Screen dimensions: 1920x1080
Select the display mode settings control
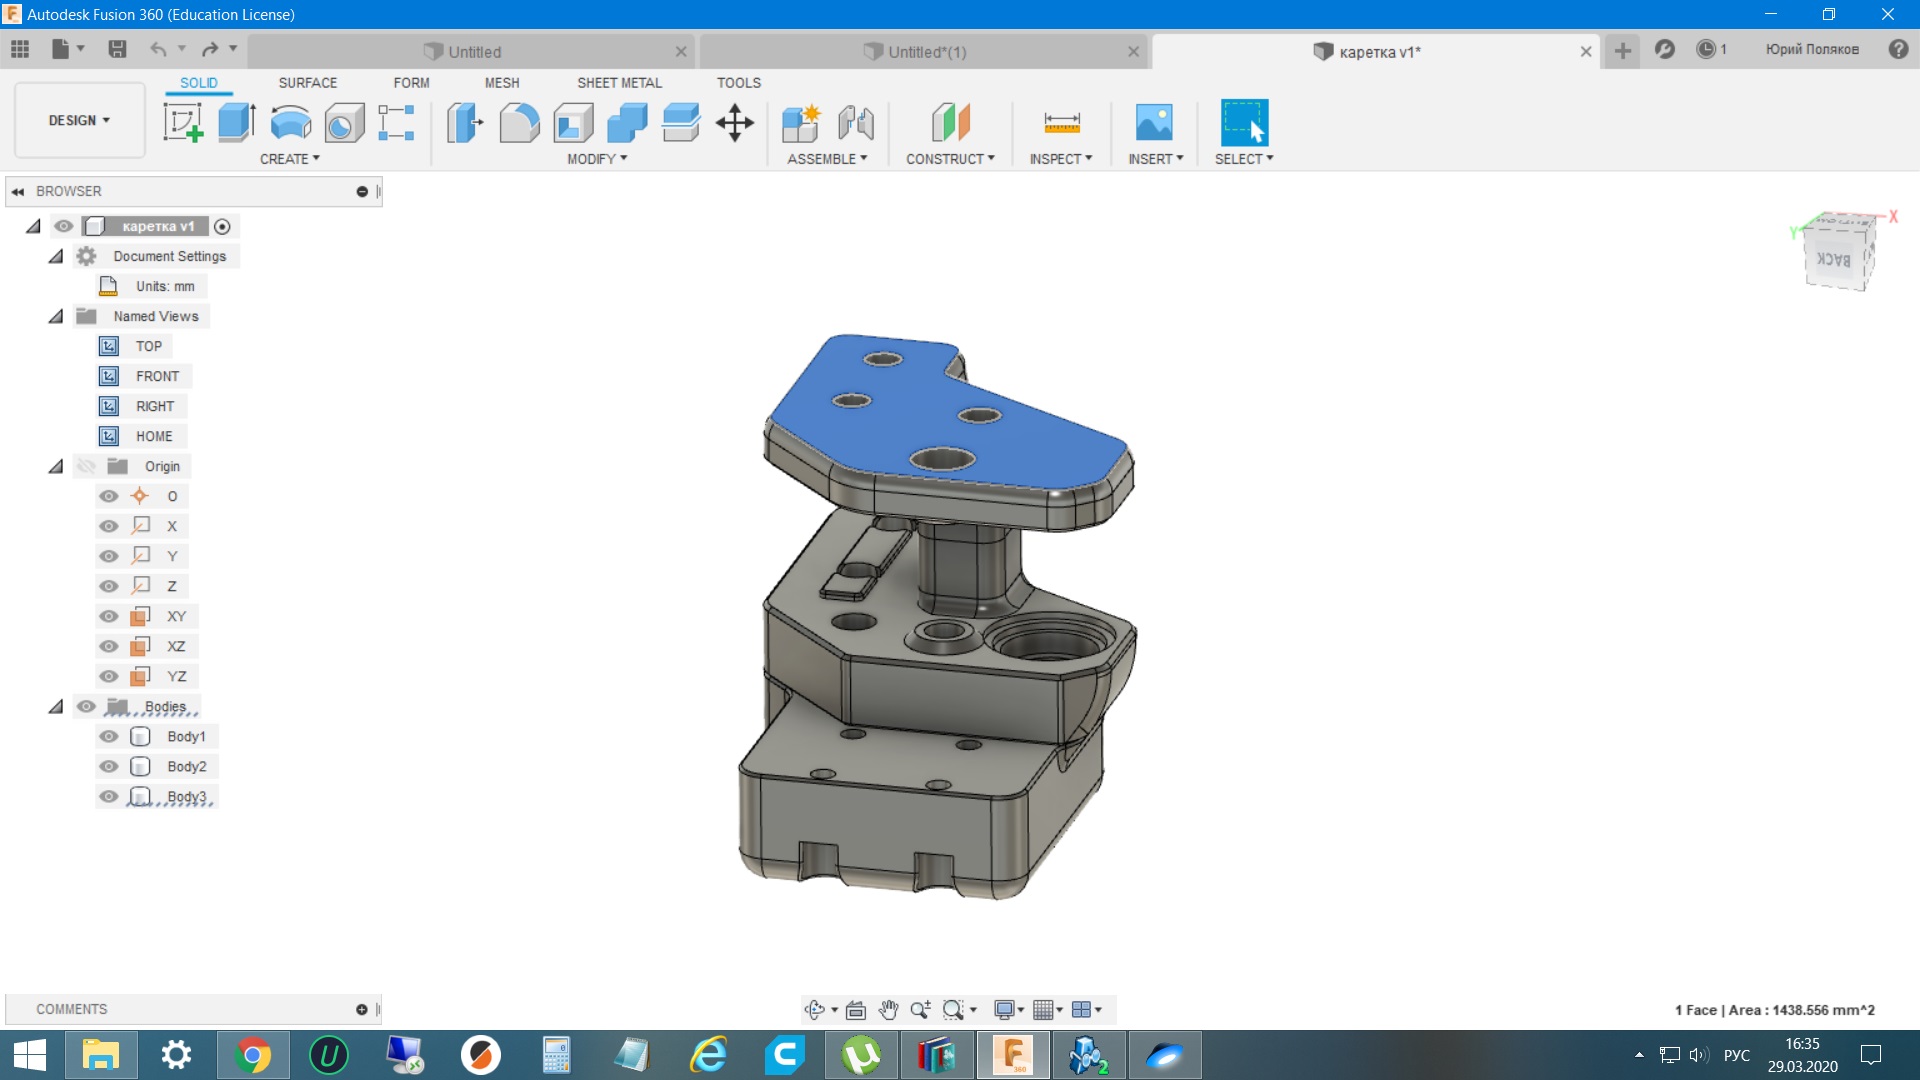point(1006,1007)
